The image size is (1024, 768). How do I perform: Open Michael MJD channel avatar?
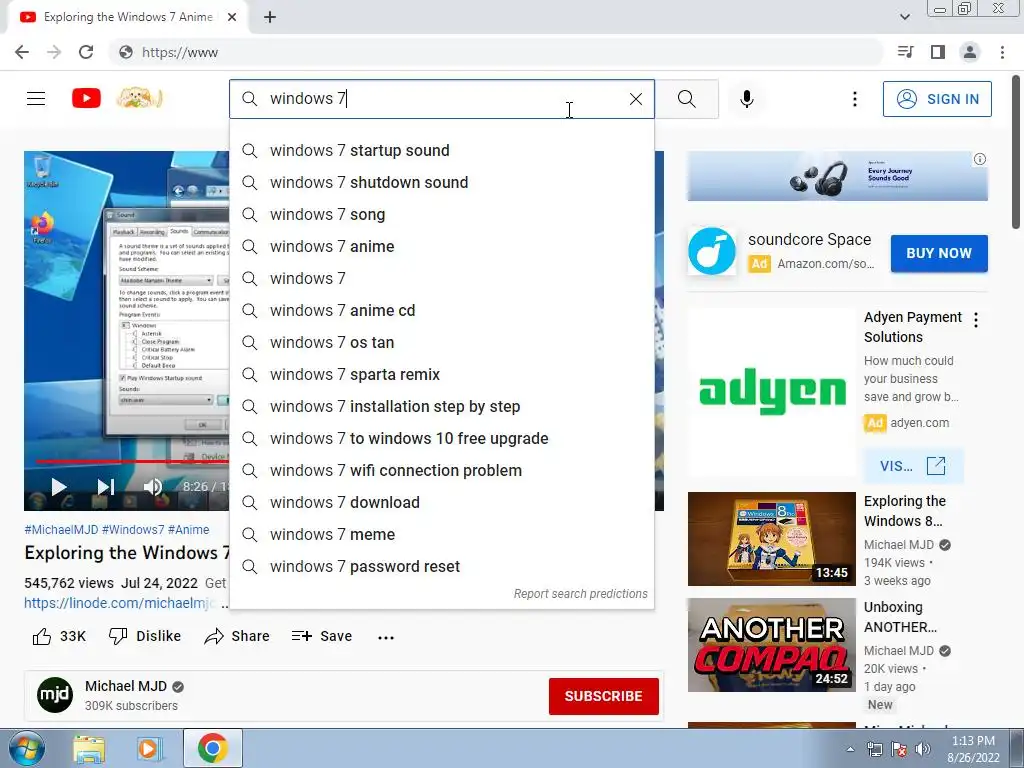coord(55,695)
